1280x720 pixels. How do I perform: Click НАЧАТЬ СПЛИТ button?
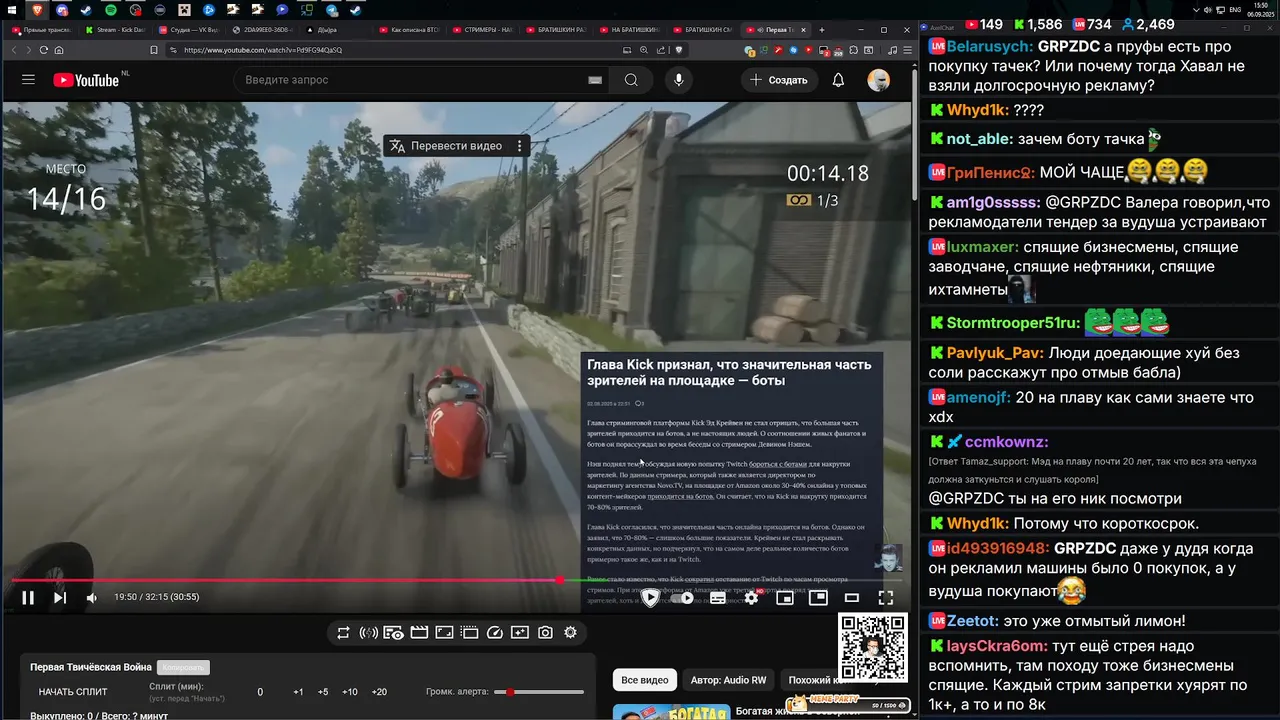click(73, 692)
